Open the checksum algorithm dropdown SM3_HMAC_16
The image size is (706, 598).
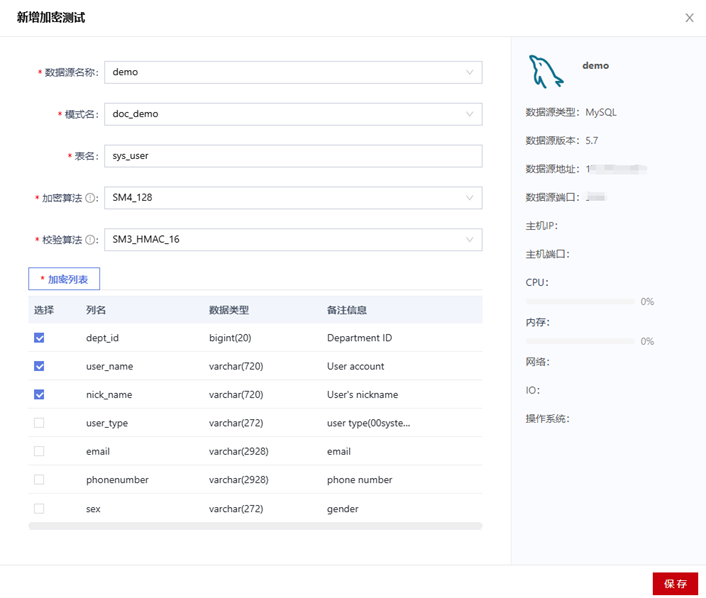tap(293, 240)
